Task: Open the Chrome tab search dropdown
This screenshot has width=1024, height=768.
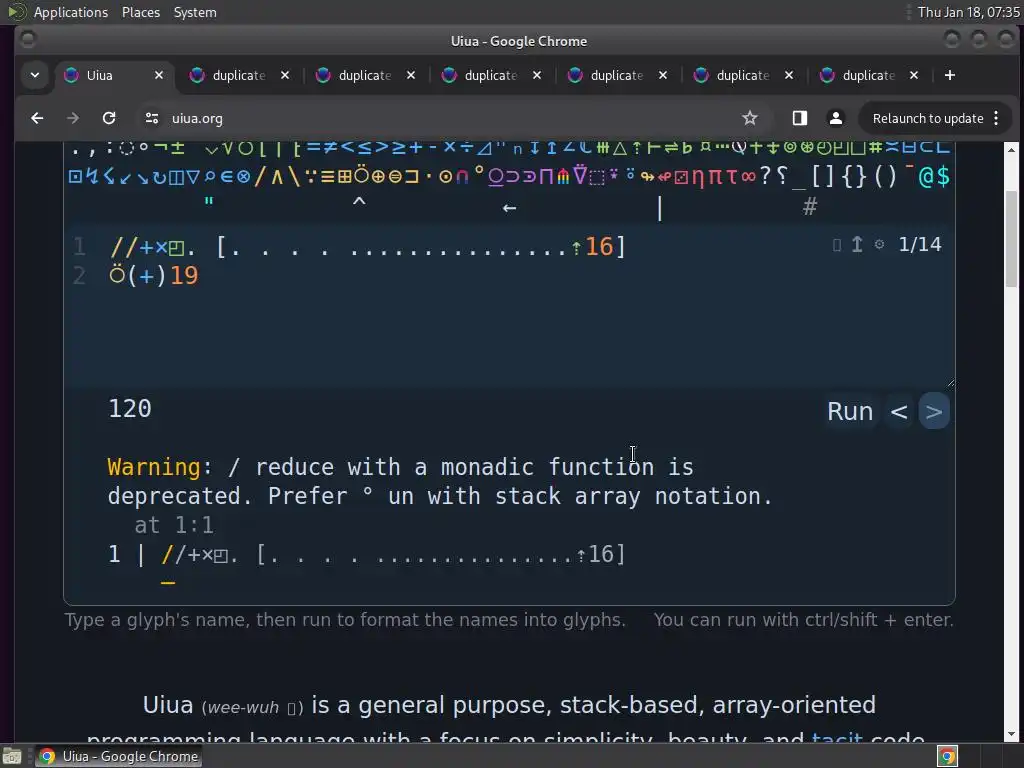Action: pyautogui.click(x=35, y=75)
